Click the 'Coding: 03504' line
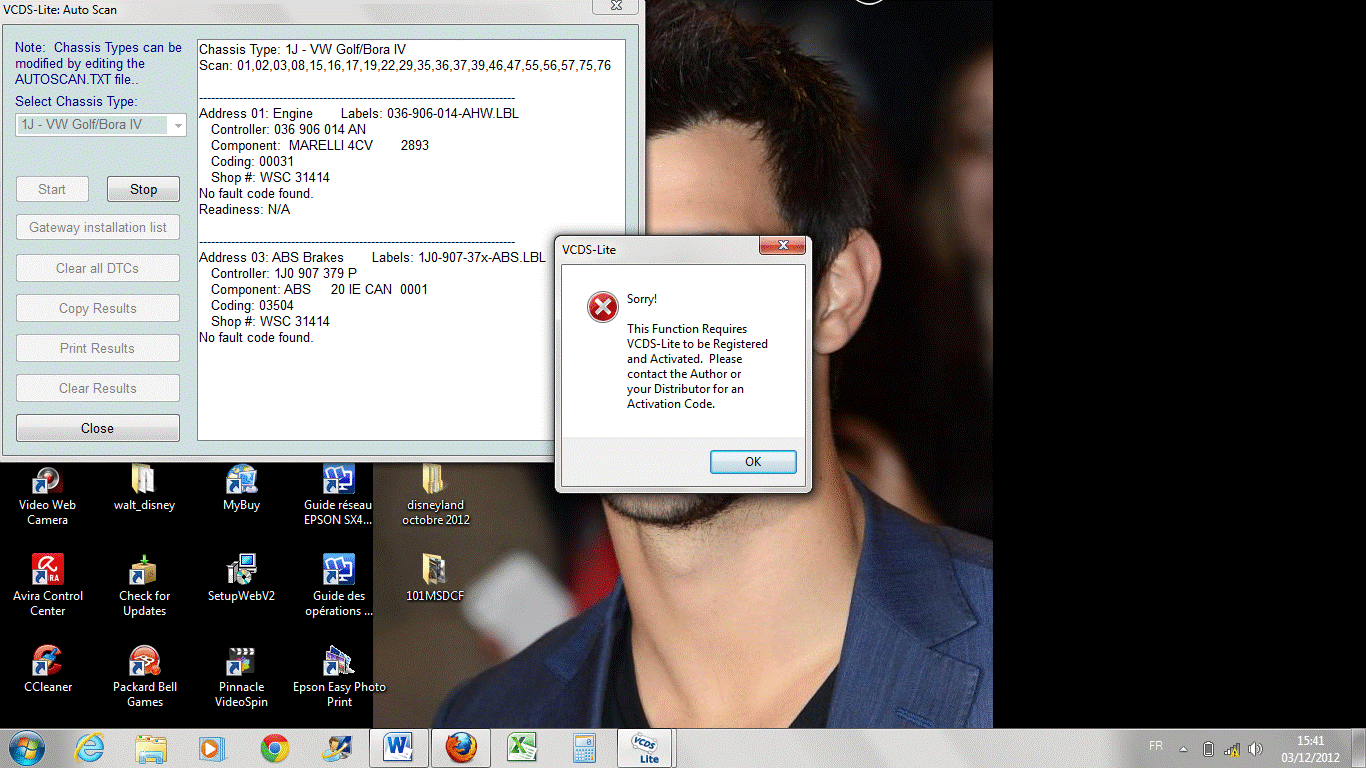 click(x=252, y=305)
